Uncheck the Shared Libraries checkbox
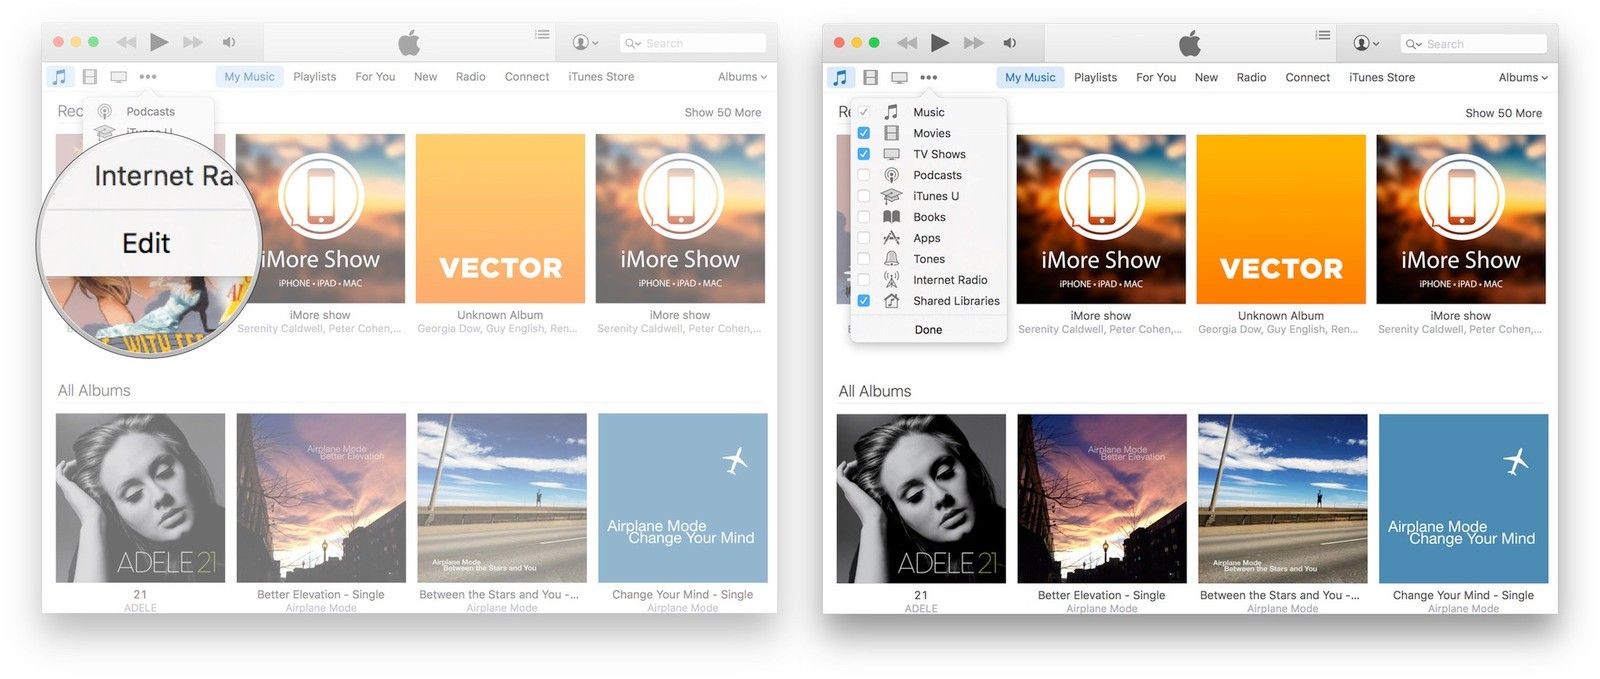This screenshot has width=1600, height=679. coord(864,301)
